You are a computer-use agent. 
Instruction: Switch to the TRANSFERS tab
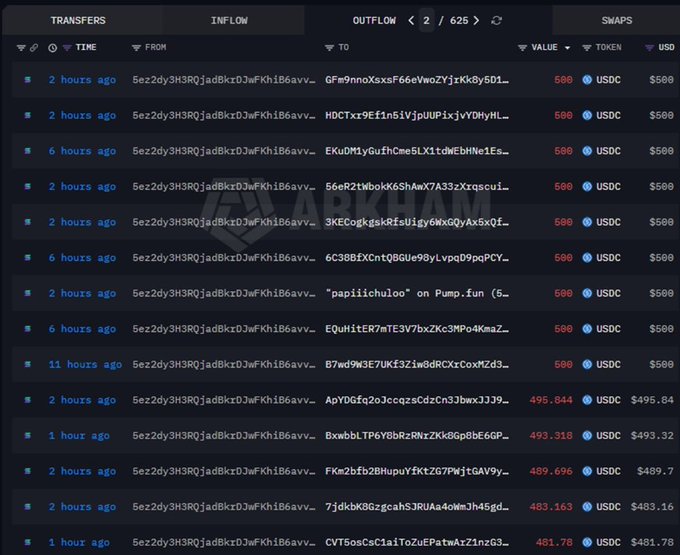pos(78,20)
